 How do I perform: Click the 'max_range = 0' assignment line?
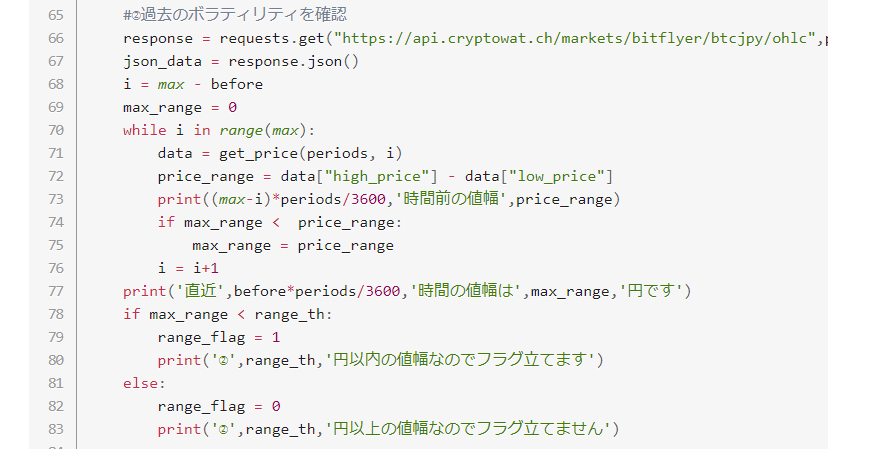[179, 107]
